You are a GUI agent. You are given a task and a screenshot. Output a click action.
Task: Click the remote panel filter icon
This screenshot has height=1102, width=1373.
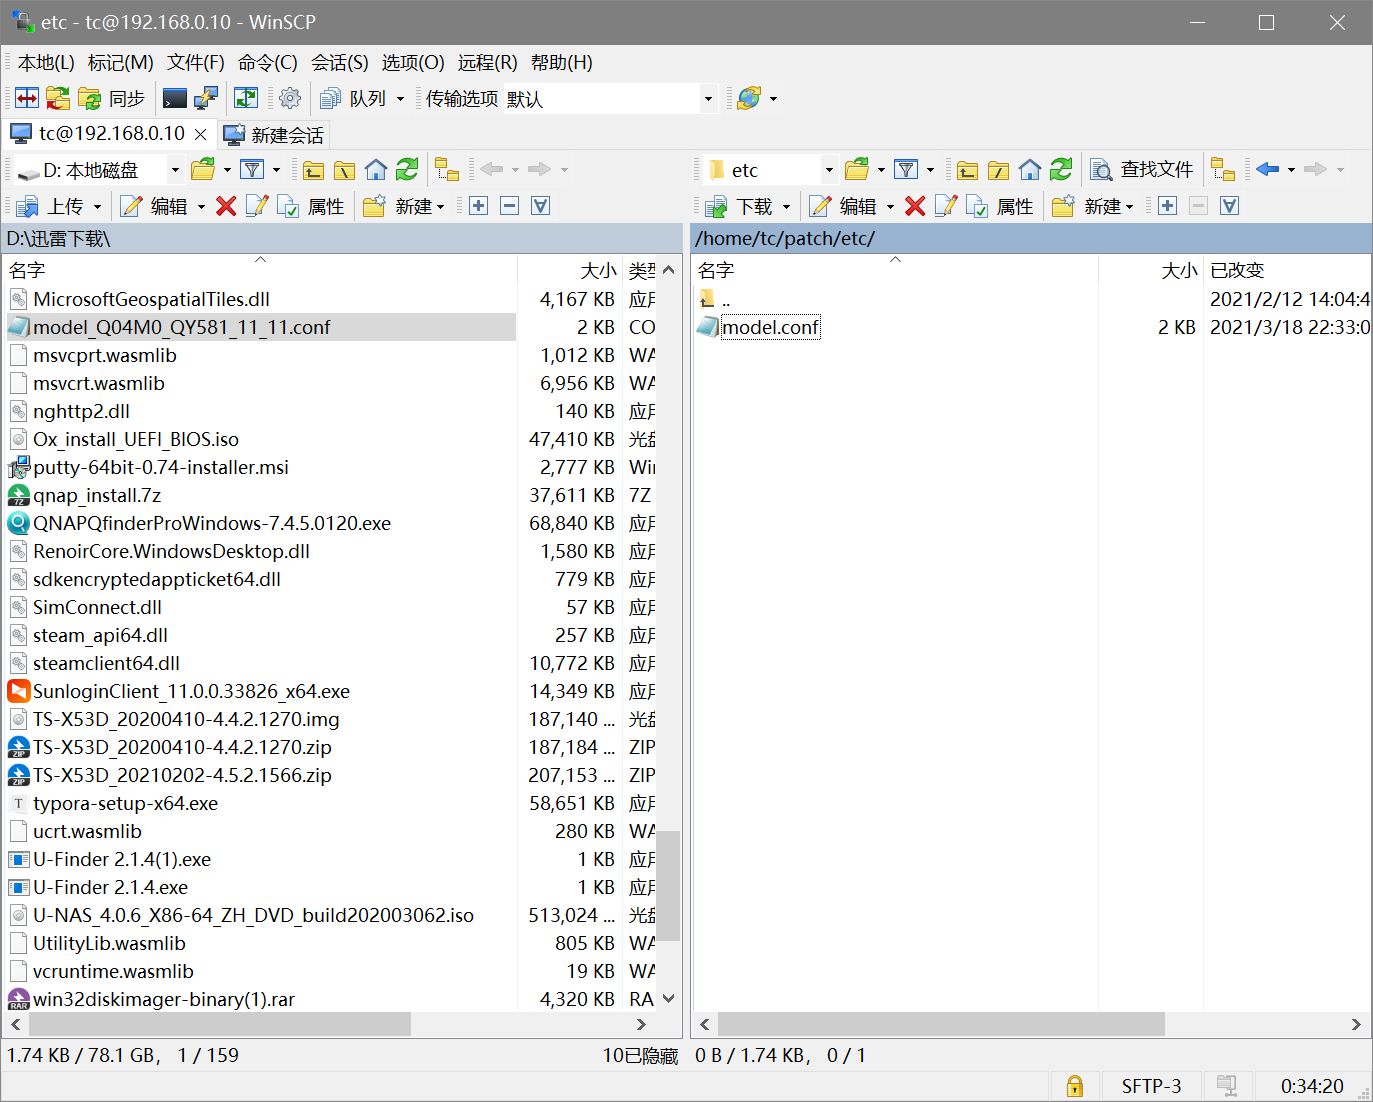point(906,170)
